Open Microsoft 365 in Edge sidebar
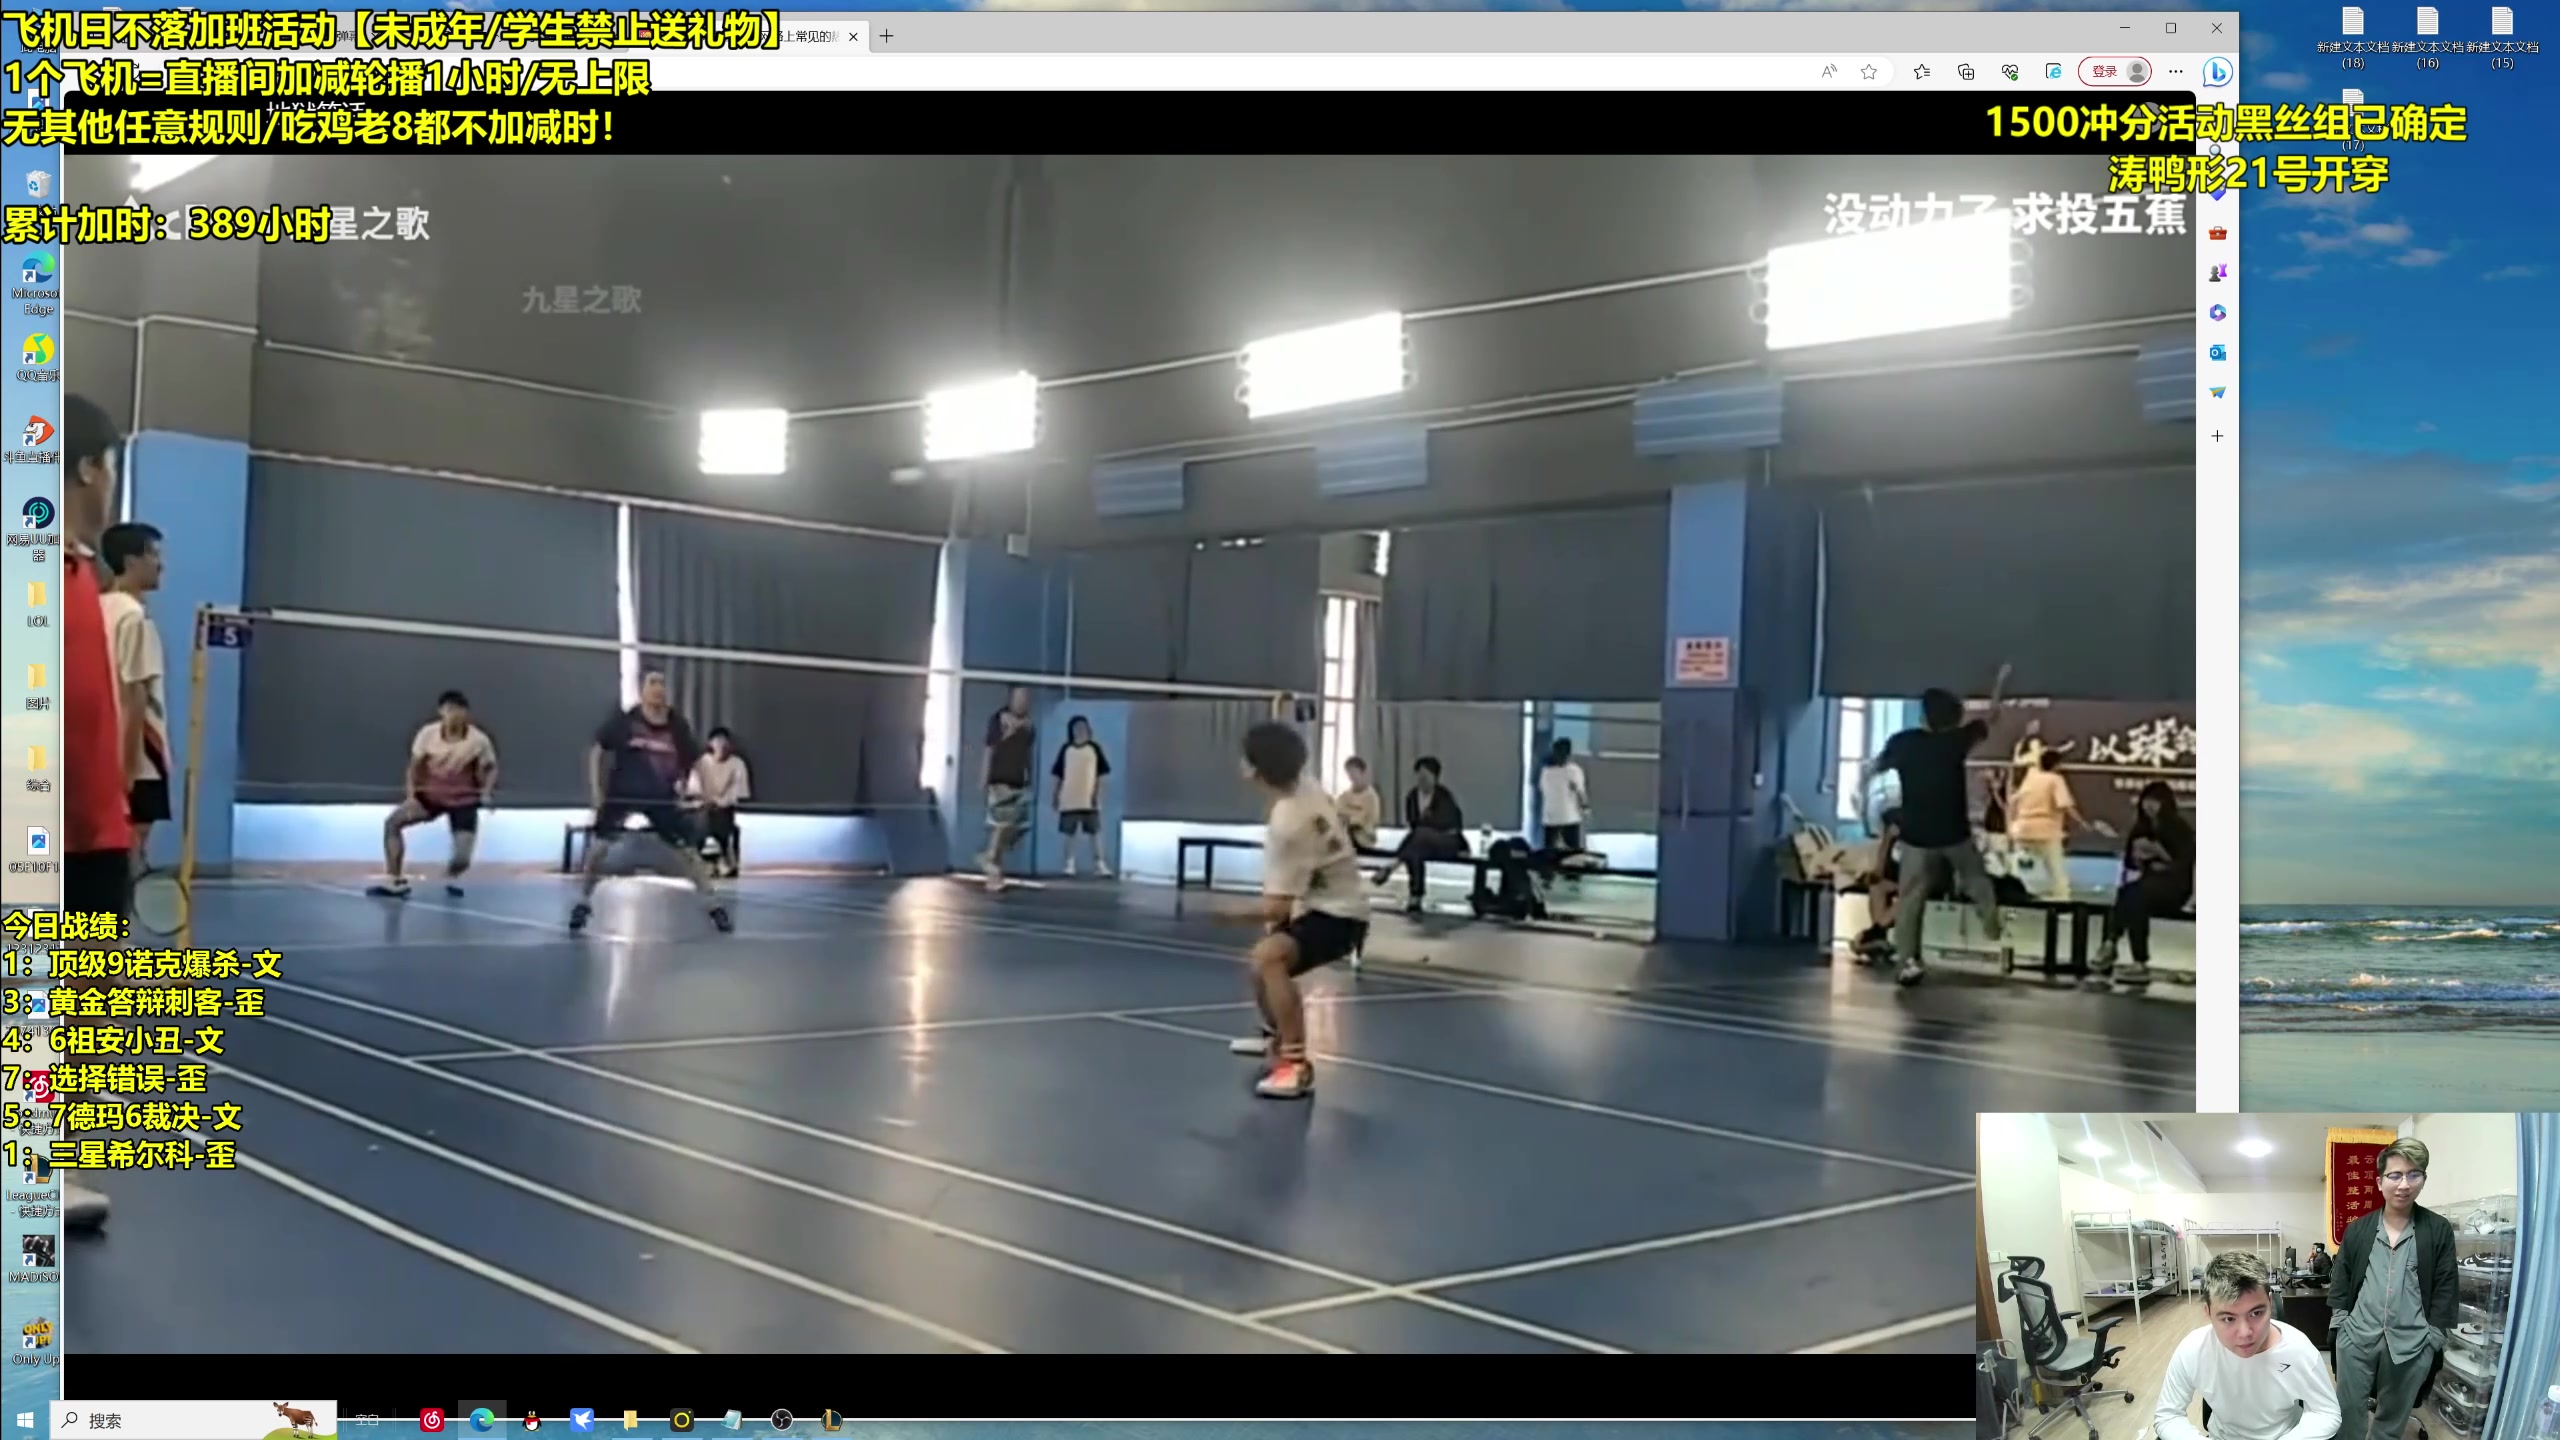 (x=2217, y=313)
